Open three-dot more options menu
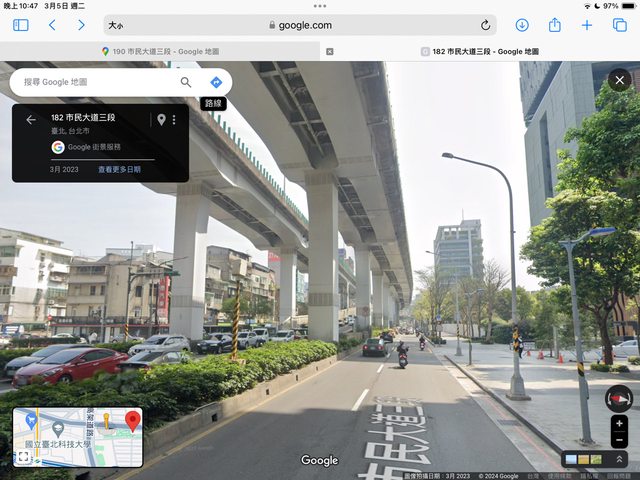The image size is (640, 480). coord(174,120)
